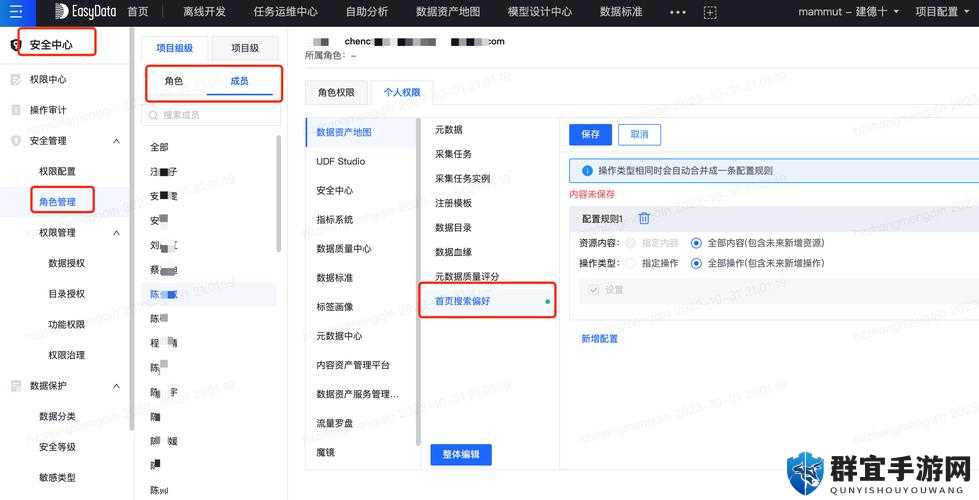979x500 pixels.
Task: Click the 数据保护 sidebar icon
Action: click(x=16, y=386)
